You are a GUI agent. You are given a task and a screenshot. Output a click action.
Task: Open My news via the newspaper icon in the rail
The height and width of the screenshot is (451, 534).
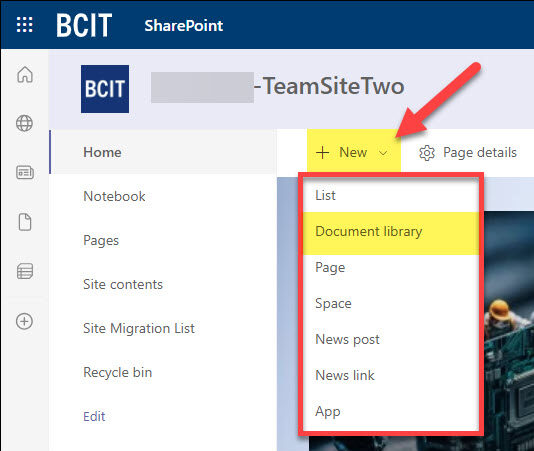[x=25, y=172]
